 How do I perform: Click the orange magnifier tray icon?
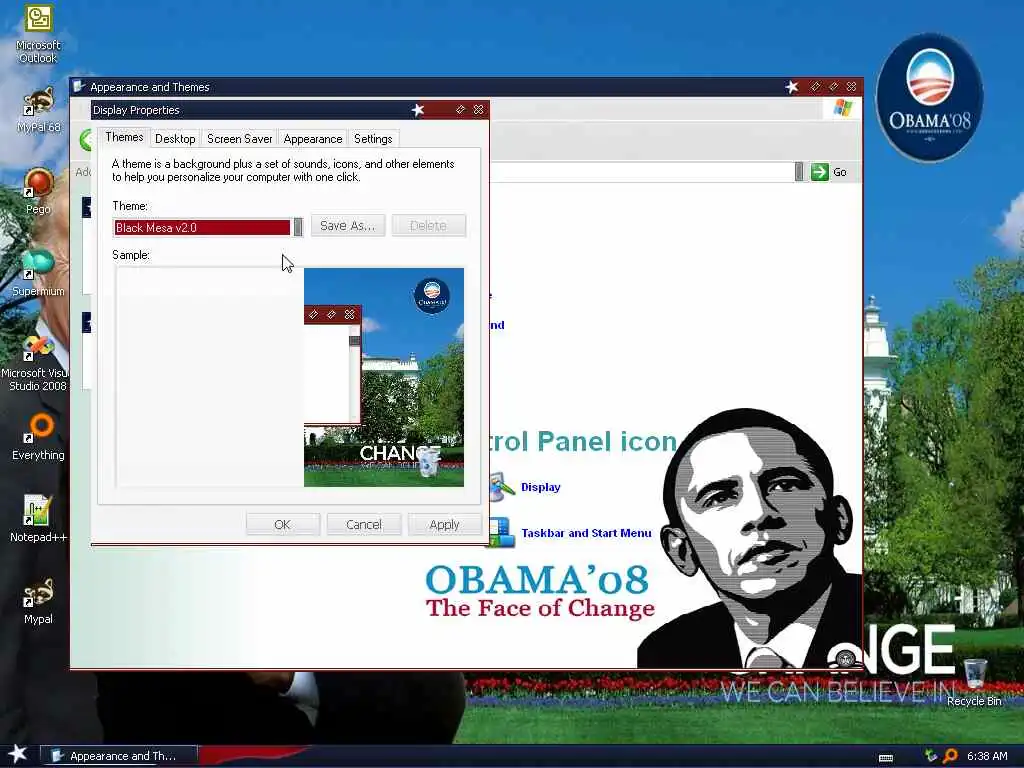pyautogui.click(x=950, y=756)
